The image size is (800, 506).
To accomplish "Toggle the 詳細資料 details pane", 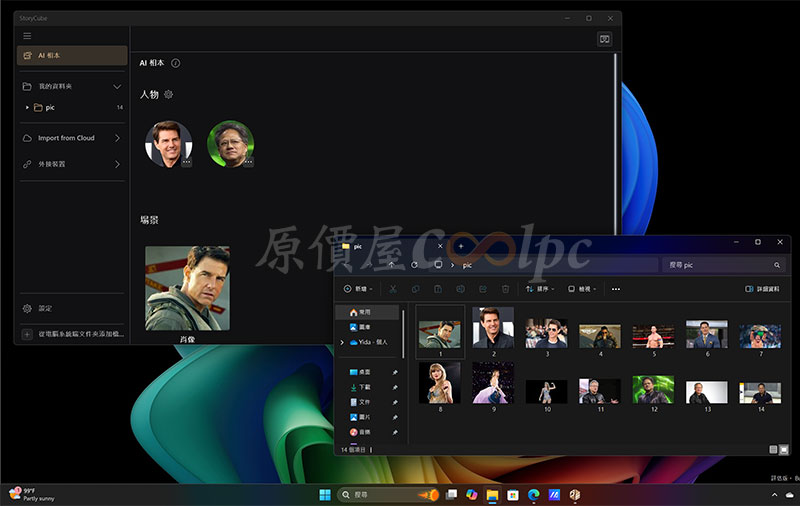I will [762, 289].
